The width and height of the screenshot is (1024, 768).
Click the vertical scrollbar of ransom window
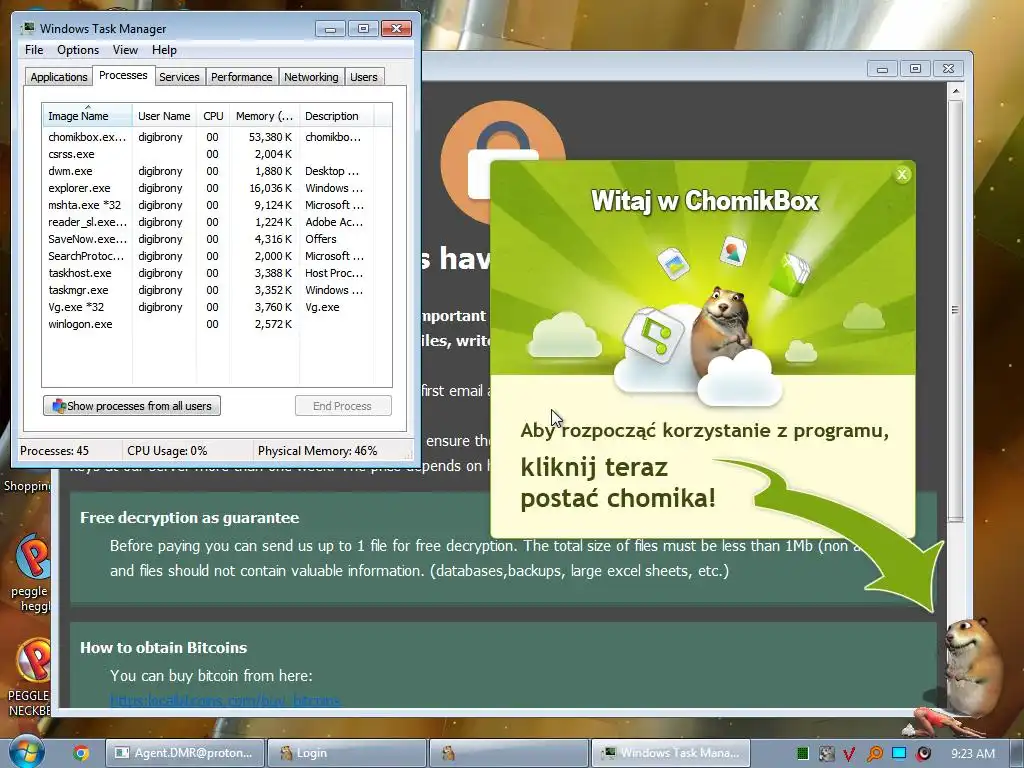[x=955, y=310]
